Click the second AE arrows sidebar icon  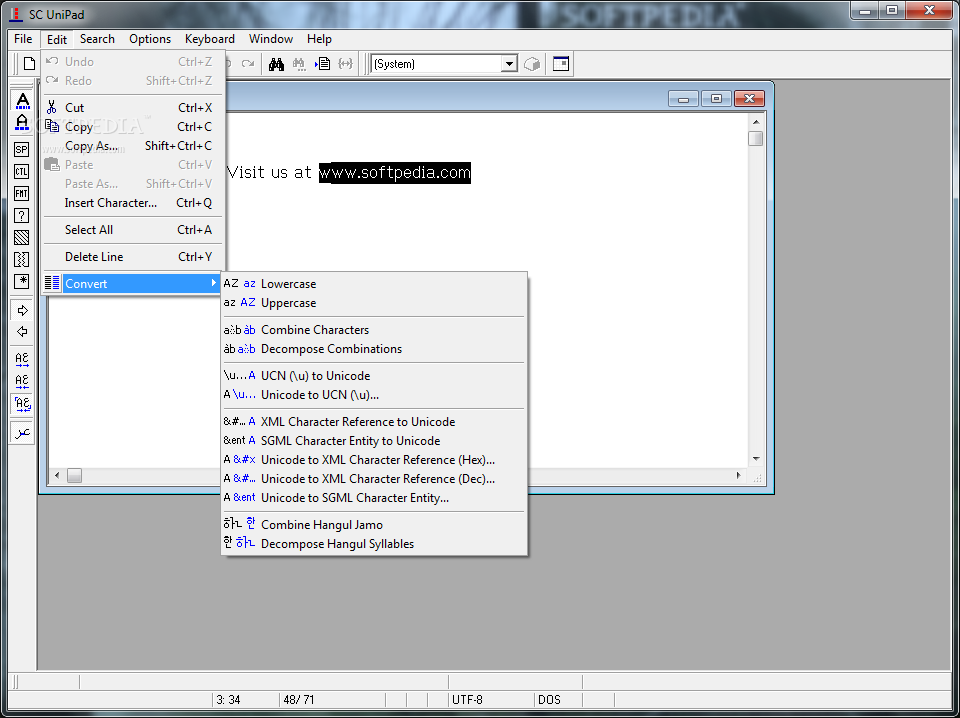[22, 381]
